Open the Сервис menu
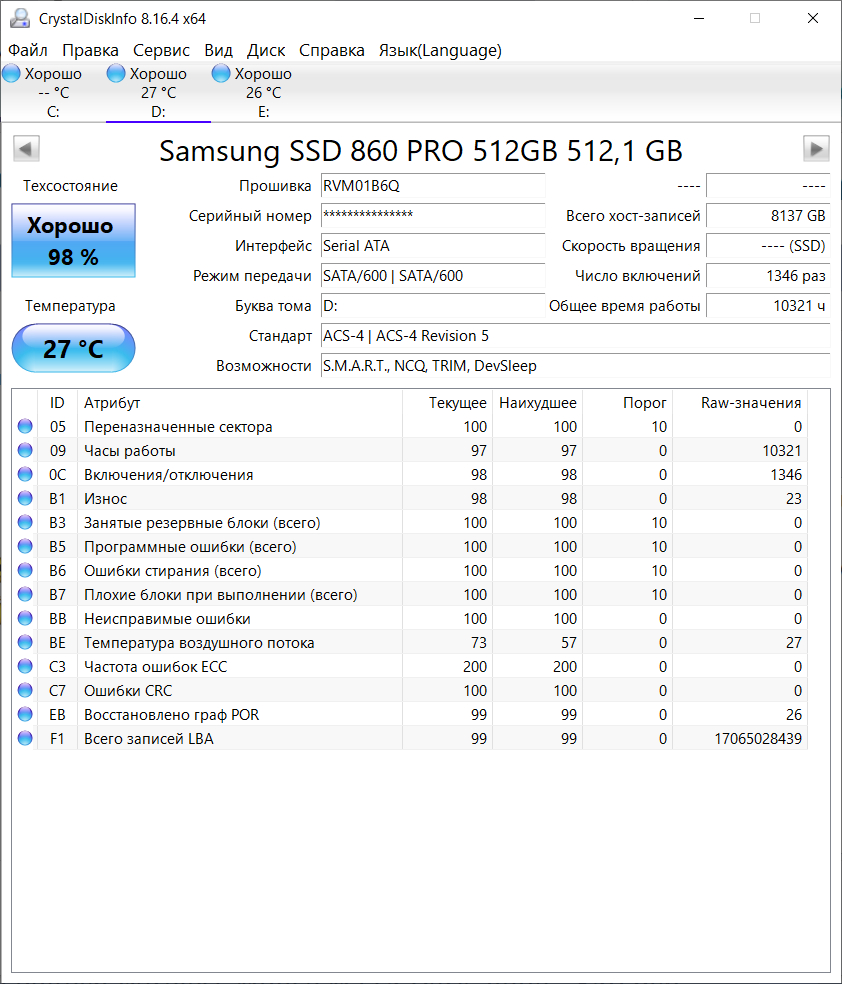 click(x=161, y=50)
